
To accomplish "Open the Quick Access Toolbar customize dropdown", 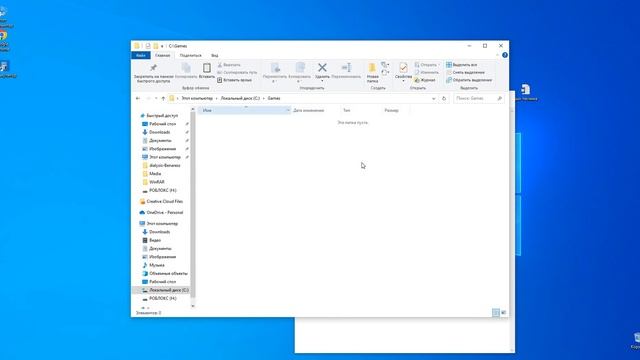I will point(162,46).
